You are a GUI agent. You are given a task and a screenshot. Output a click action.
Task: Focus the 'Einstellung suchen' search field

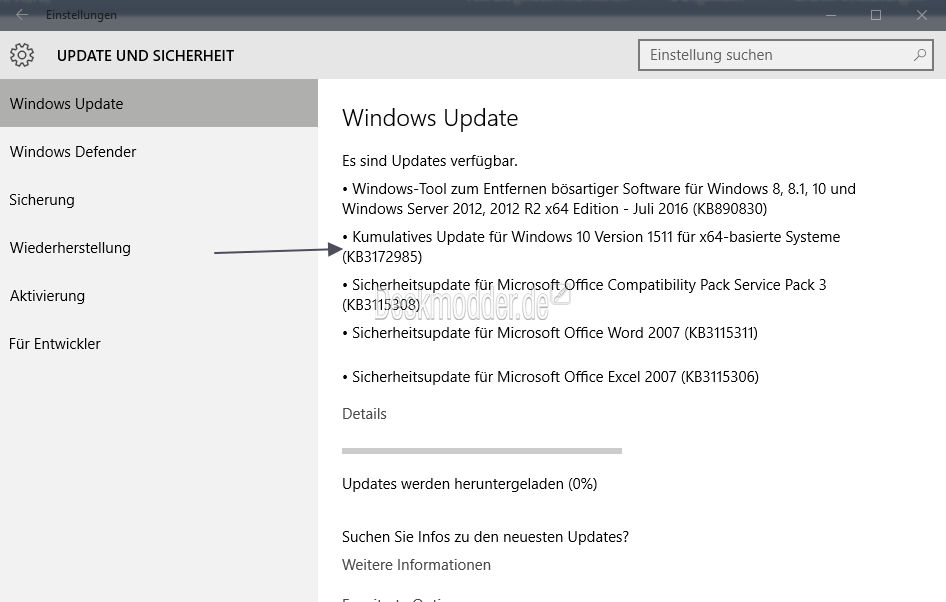786,55
